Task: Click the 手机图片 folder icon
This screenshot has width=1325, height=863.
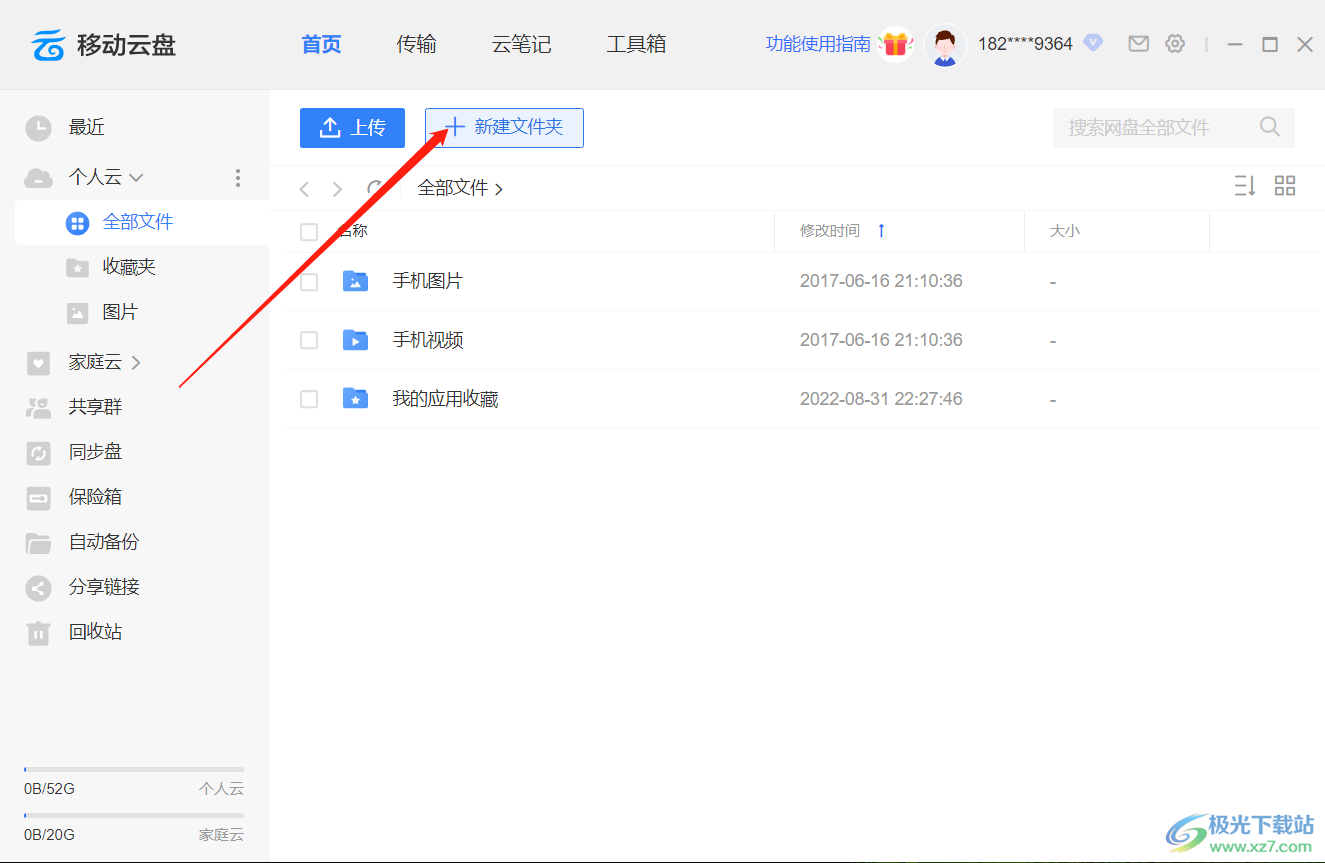Action: coord(355,281)
